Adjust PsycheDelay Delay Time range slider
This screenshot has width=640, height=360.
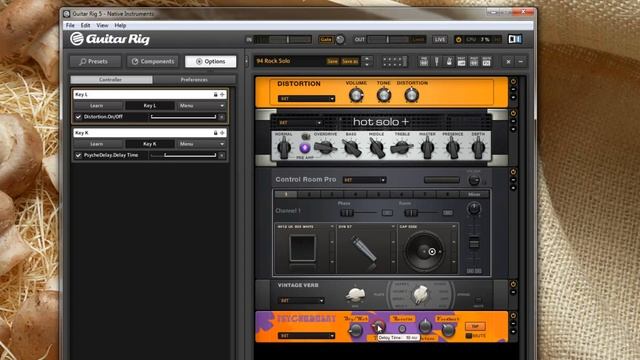point(183,156)
